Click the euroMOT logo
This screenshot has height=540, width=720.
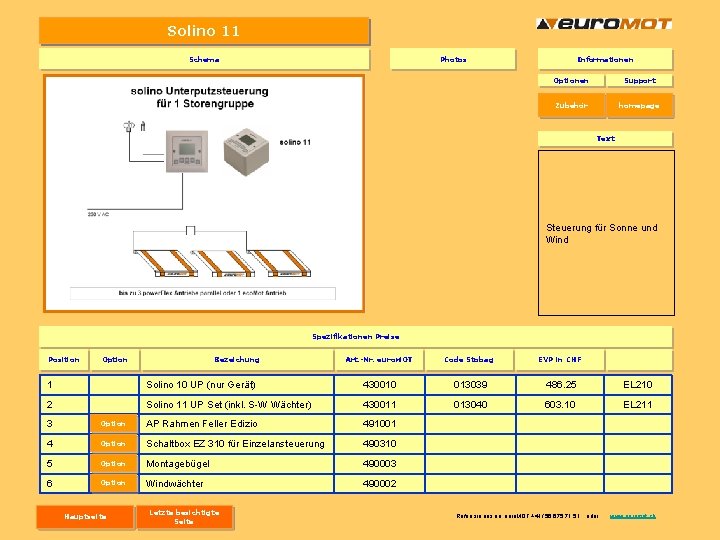click(604, 23)
